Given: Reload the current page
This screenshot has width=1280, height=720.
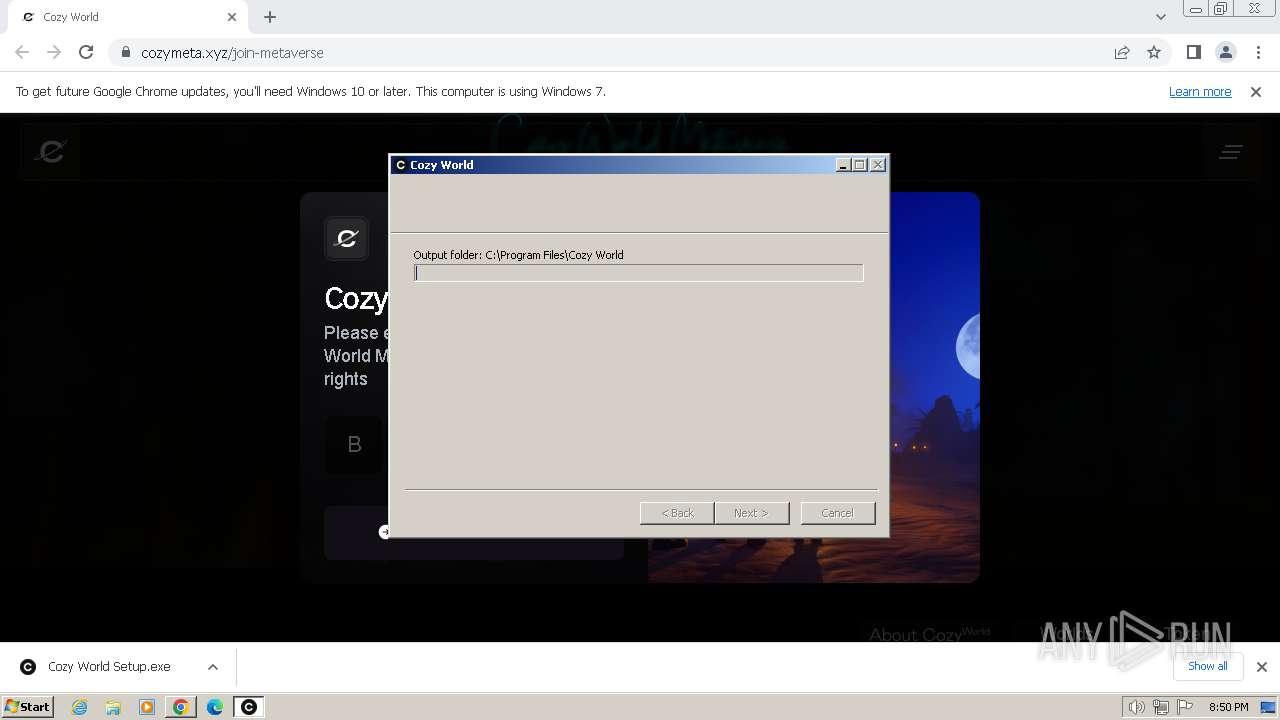Looking at the screenshot, I should [x=86, y=52].
